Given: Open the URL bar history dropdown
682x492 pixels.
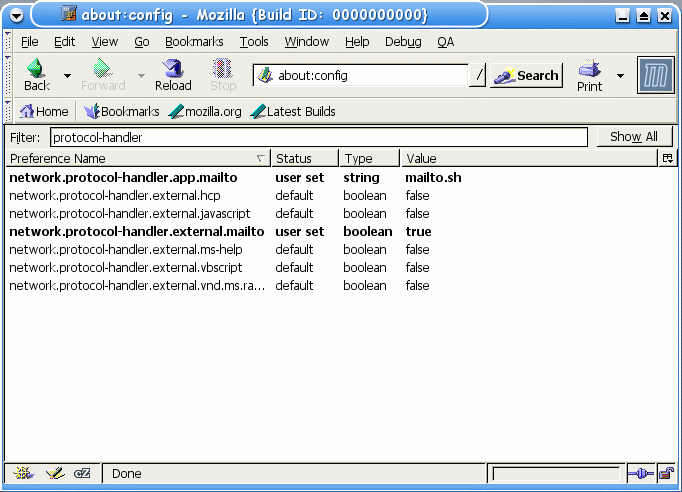Looking at the screenshot, I should (478, 76).
